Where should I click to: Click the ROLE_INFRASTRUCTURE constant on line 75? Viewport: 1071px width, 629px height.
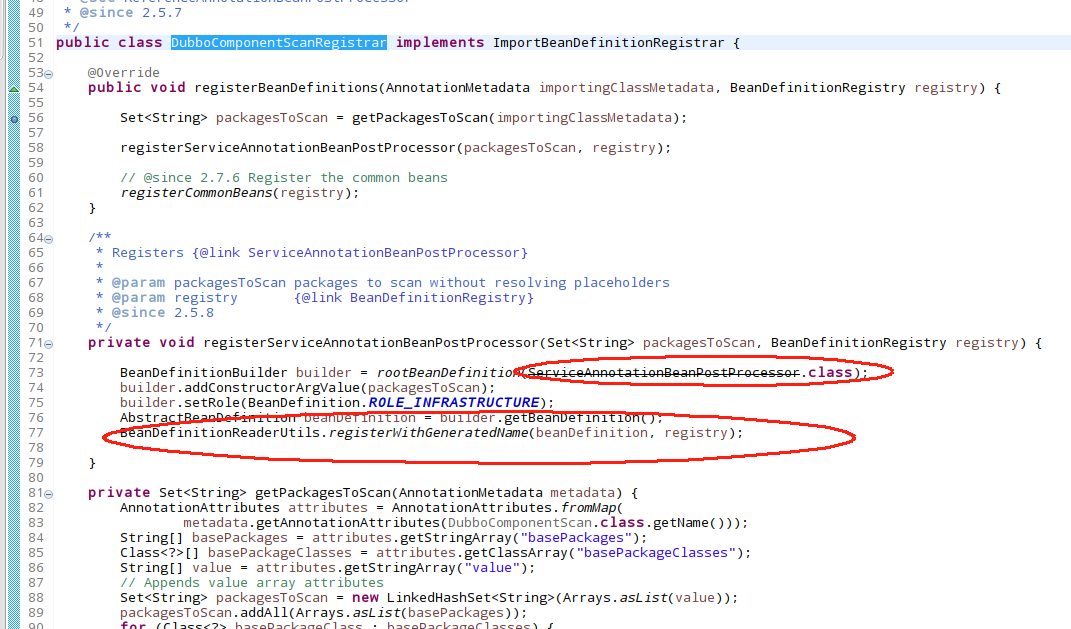454,403
